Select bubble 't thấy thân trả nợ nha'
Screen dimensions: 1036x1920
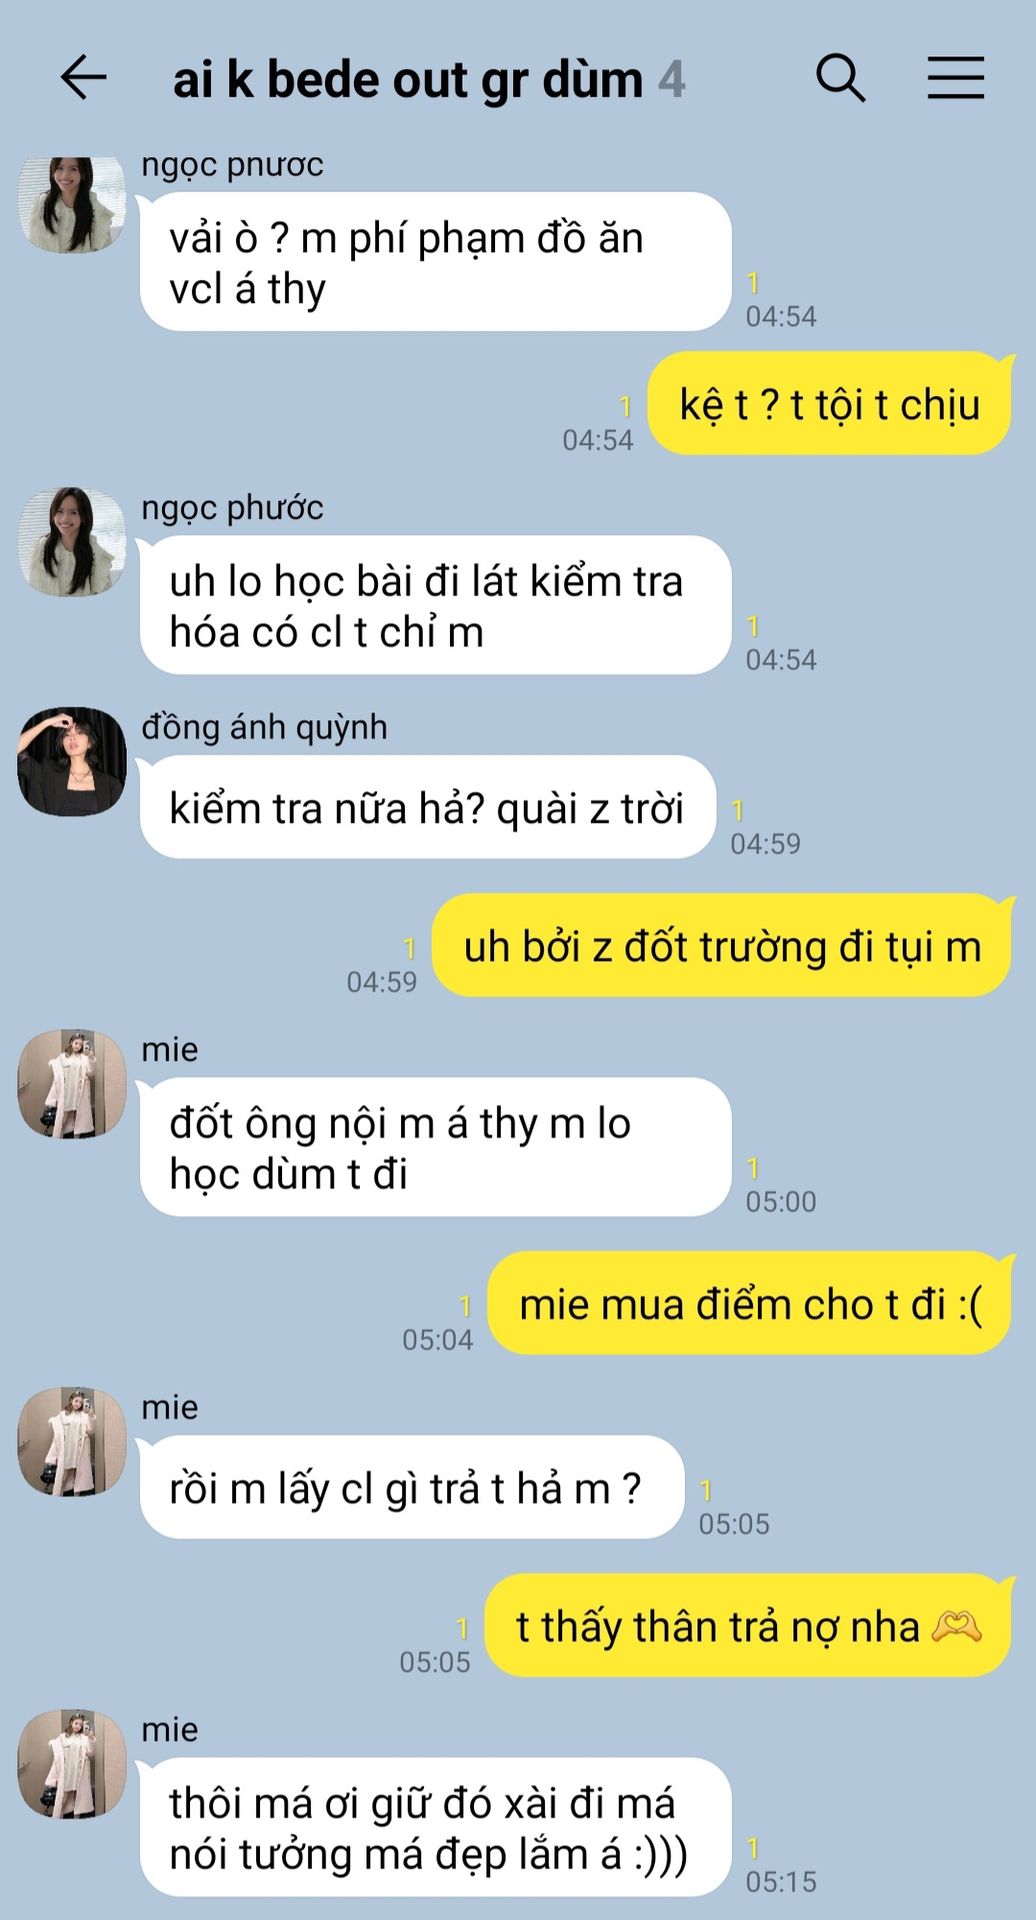pos(749,1625)
